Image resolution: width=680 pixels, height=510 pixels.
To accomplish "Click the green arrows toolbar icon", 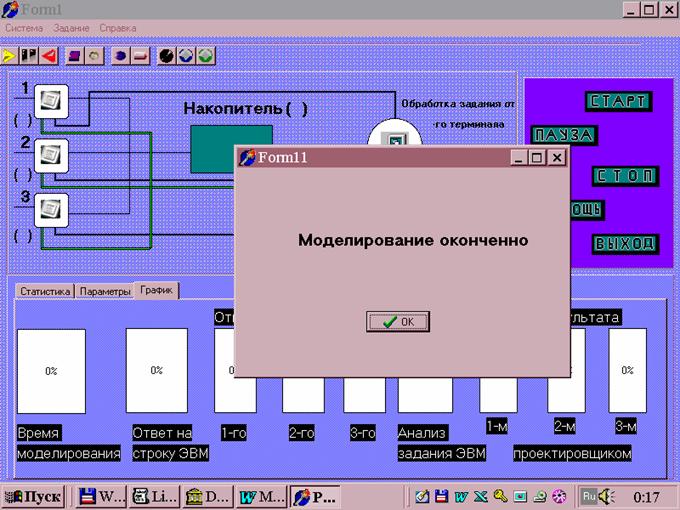I will 204,56.
